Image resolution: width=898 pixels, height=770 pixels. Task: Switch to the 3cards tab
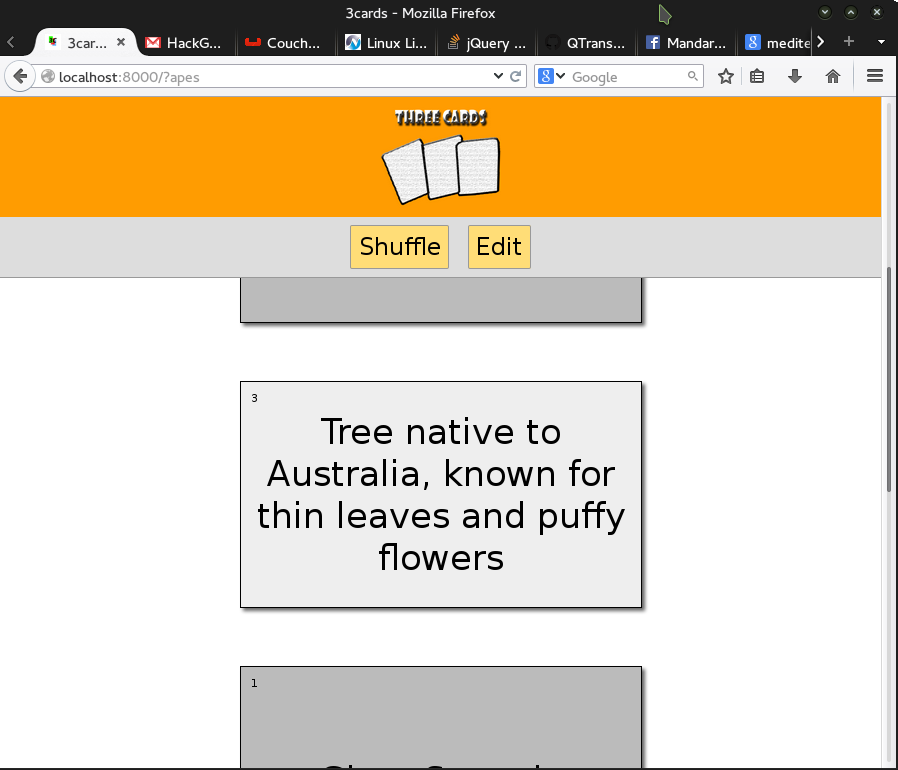pos(86,43)
